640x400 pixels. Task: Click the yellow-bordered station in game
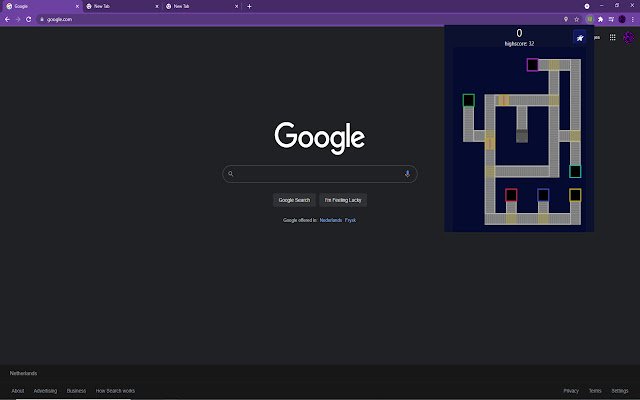click(x=575, y=195)
